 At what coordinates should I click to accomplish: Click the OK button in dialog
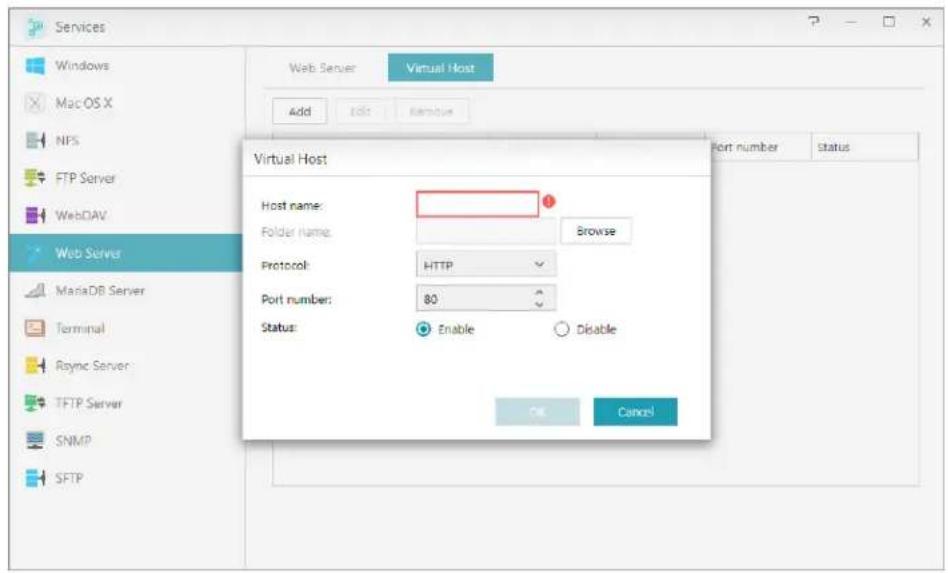click(537, 412)
